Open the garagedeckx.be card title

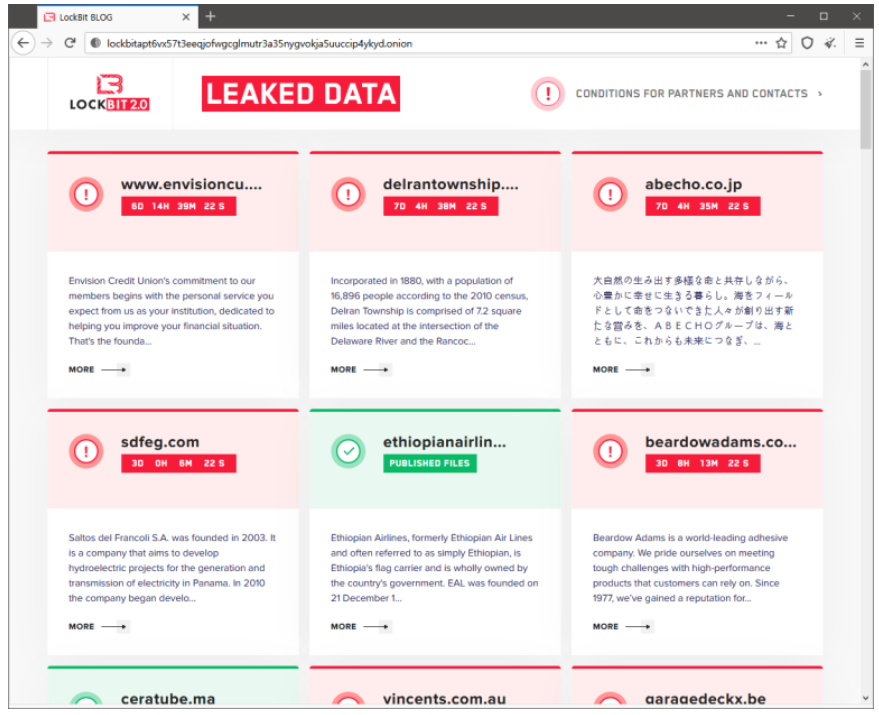(x=705, y=699)
